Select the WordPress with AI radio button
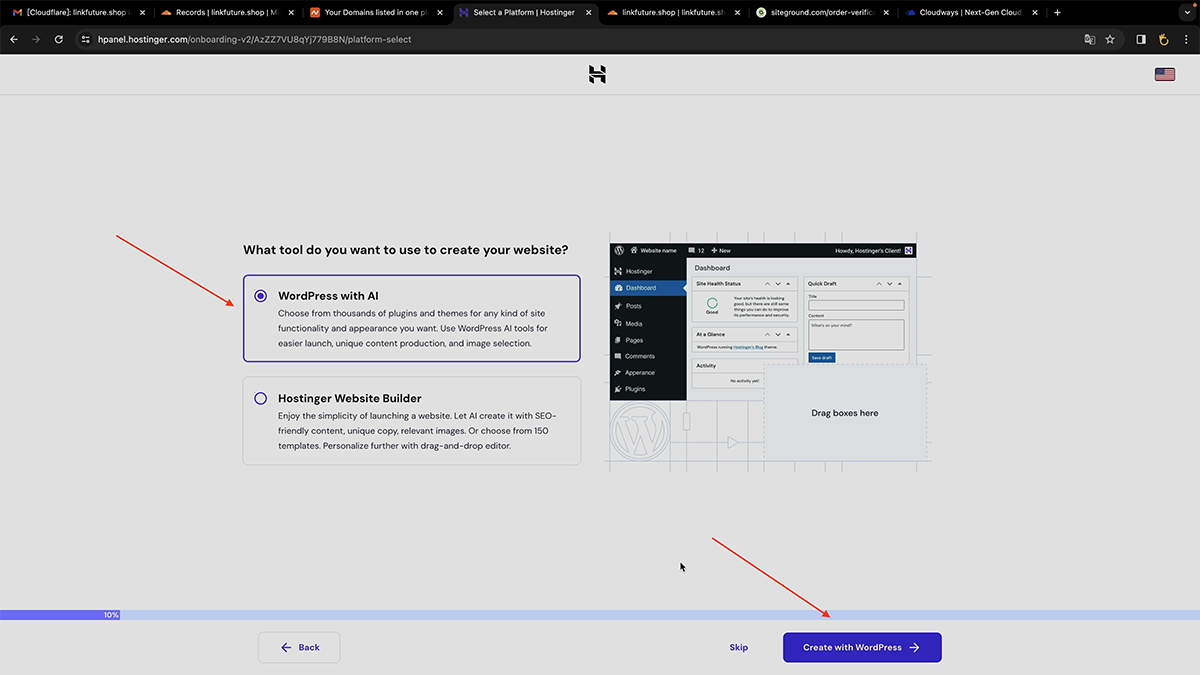Image resolution: width=1200 pixels, height=675 pixels. (x=261, y=296)
